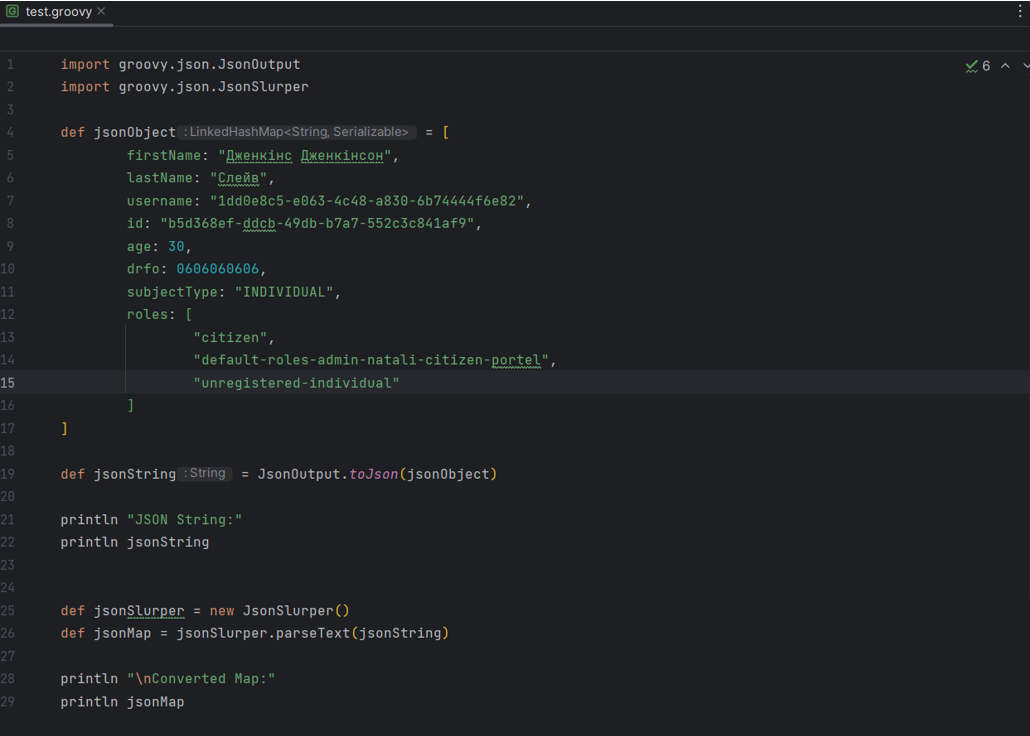The width and height of the screenshot is (1030, 736).
Task: Close the test.groovy editor tab
Action: pyautogui.click(x=101, y=11)
